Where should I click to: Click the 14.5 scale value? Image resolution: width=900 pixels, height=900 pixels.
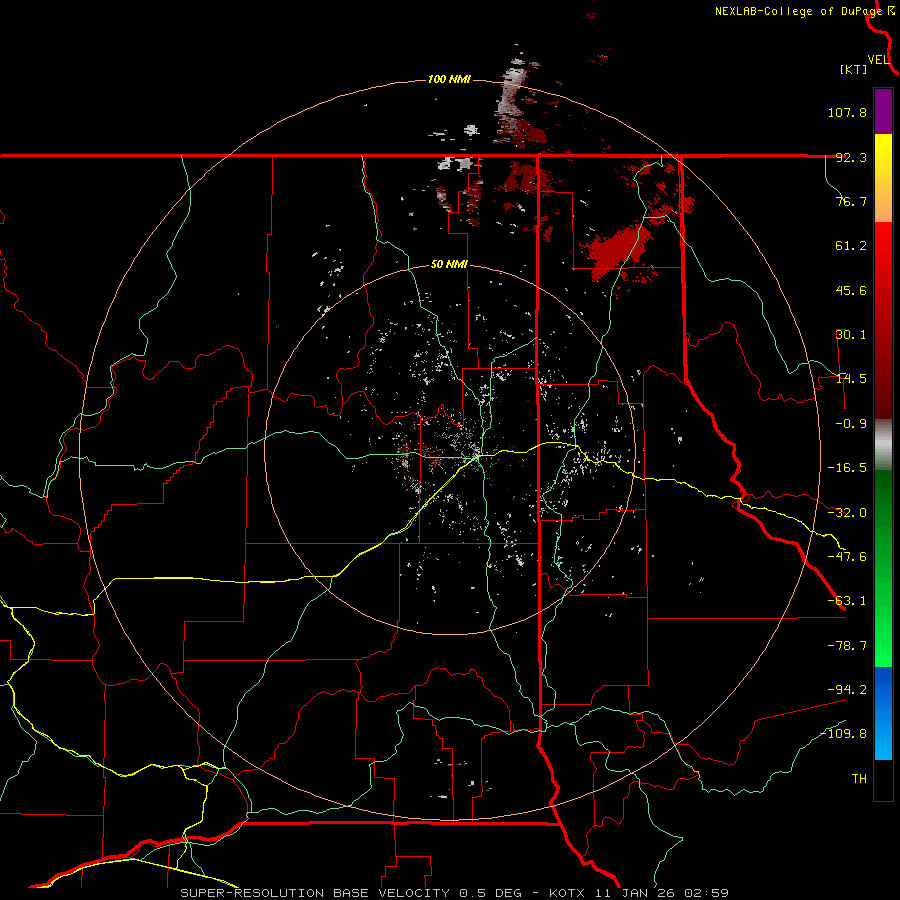tap(851, 379)
